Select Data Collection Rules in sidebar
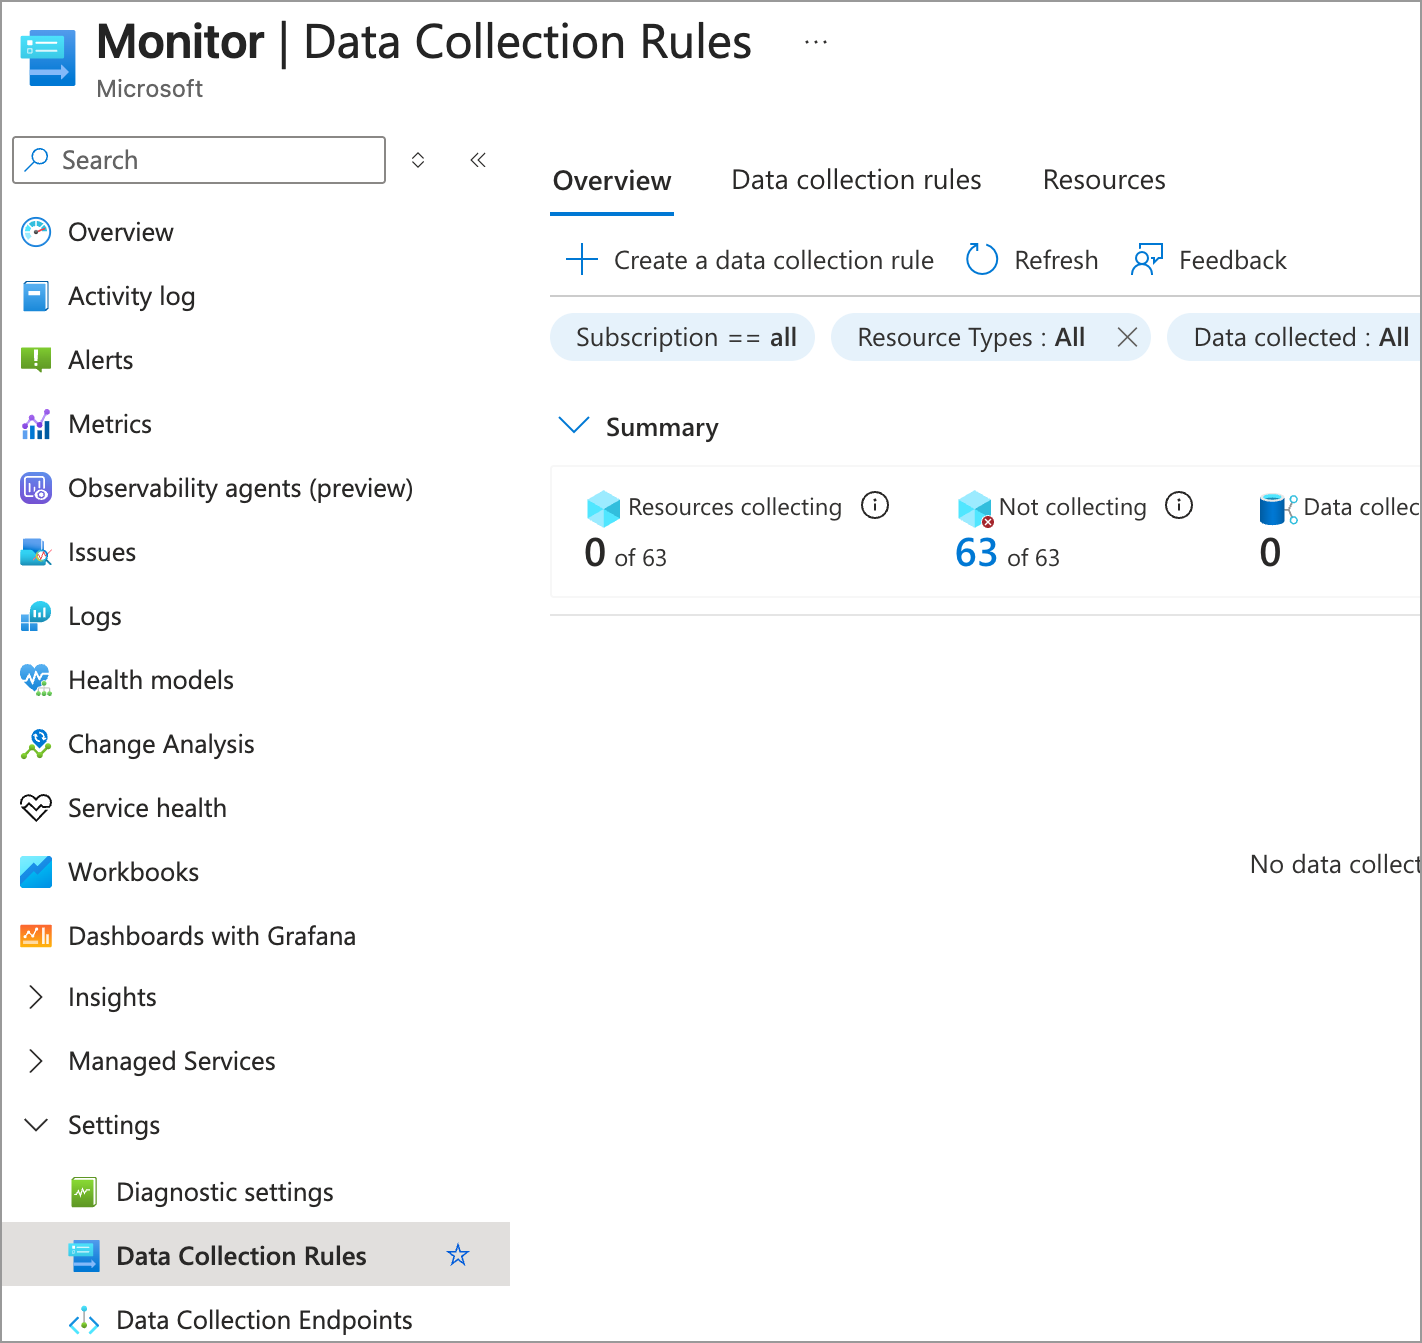The width and height of the screenshot is (1422, 1343). coord(256,1255)
